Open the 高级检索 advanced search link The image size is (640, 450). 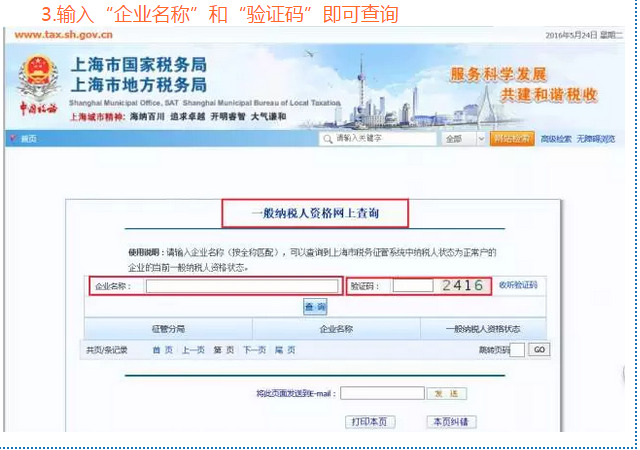click(x=556, y=139)
